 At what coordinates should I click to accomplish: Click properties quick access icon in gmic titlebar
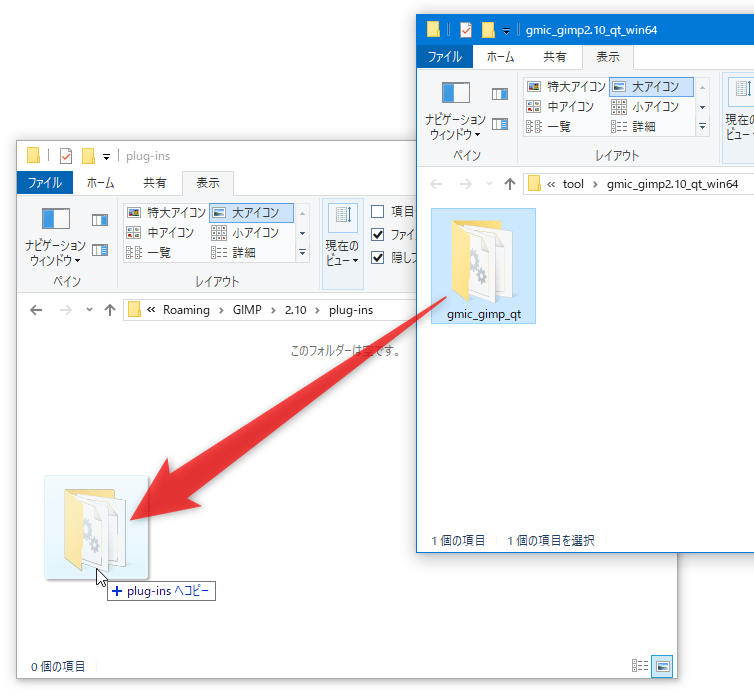(x=466, y=30)
